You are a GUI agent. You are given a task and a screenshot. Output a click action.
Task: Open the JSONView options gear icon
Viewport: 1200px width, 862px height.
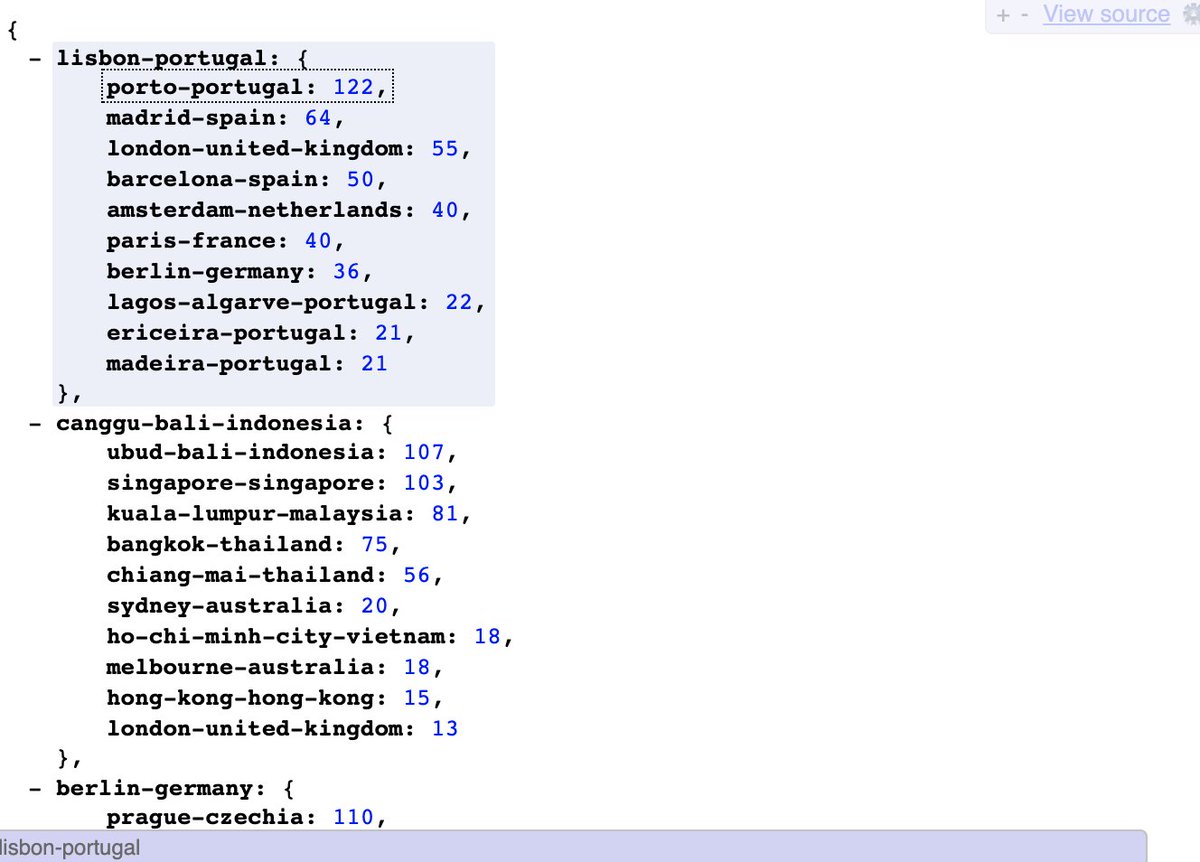pyautogui.click(x=1190, y=15)
